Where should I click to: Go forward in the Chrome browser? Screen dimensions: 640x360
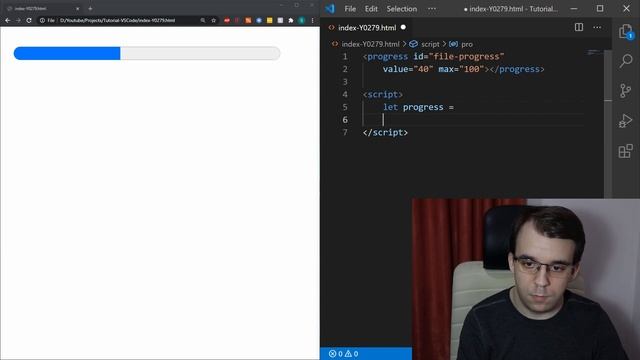[18, 20]
